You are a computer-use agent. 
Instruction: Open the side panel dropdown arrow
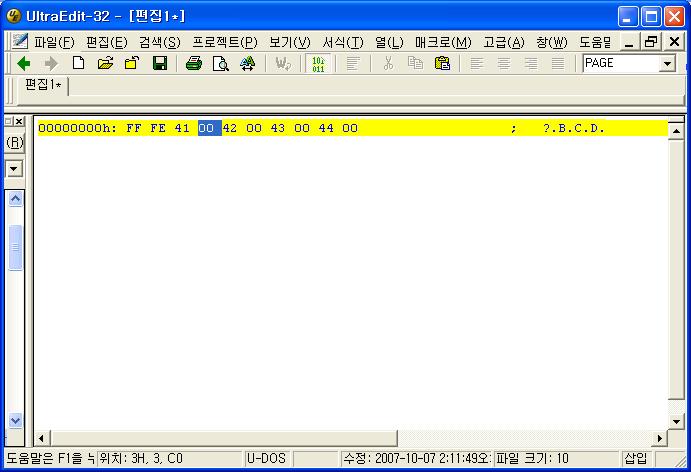pyautogui.click(x=14, y=168)
